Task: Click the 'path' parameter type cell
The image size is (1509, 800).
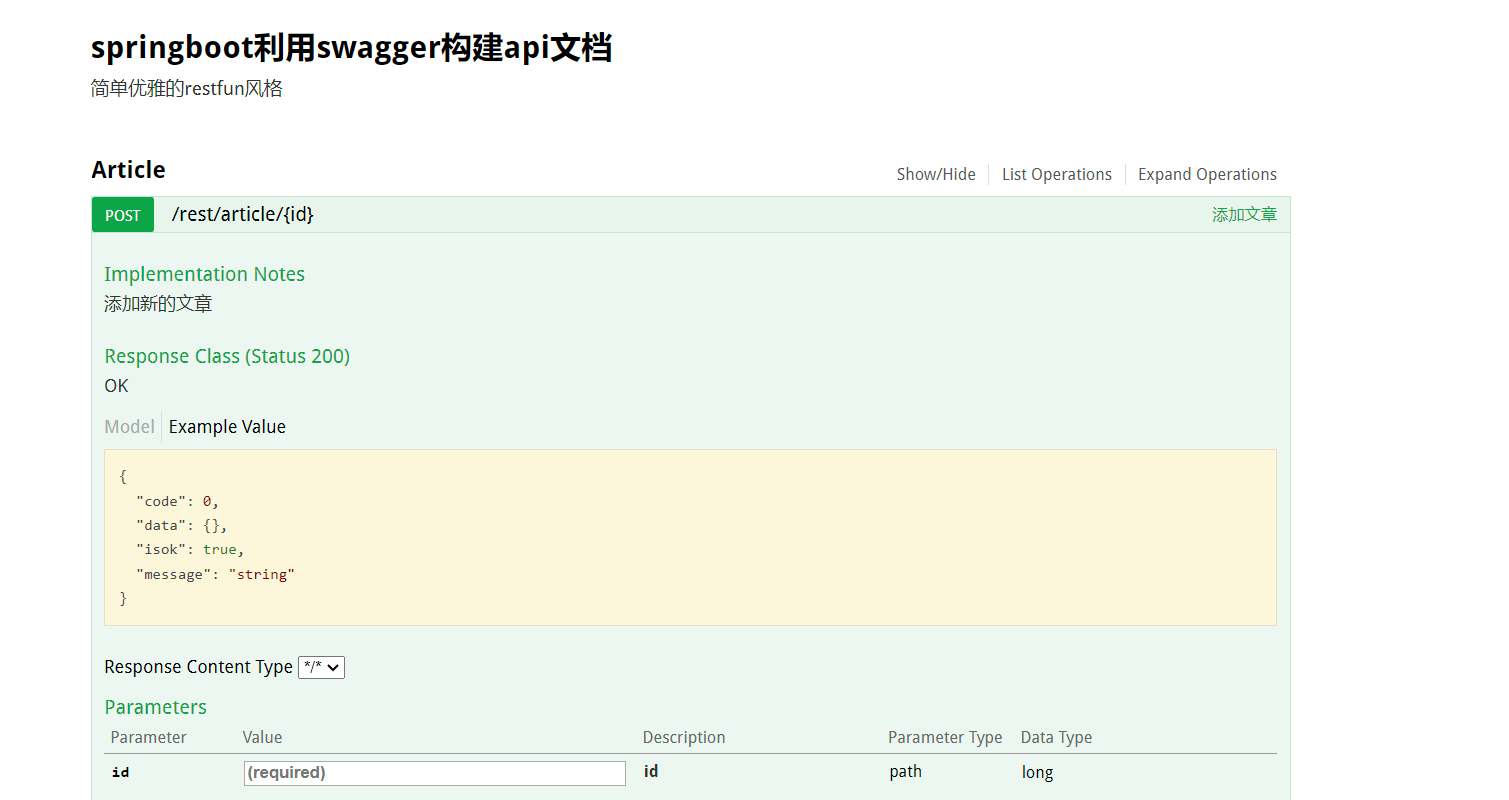Action: [905, 772]
